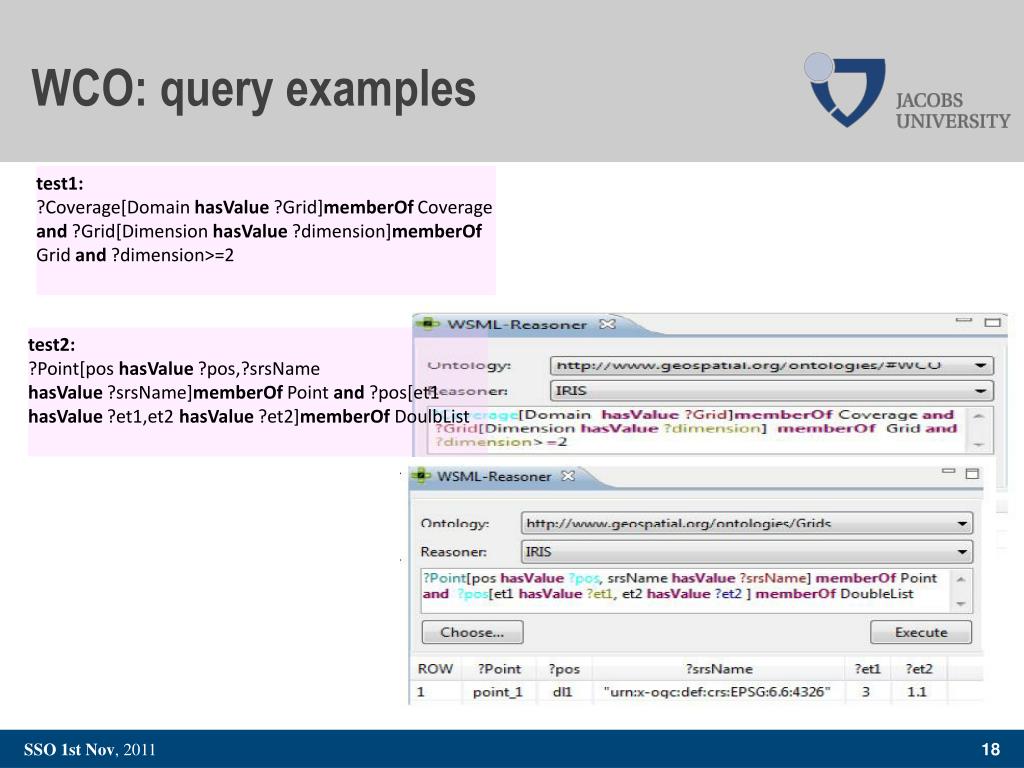This screenshot has height=768, width=1024.
Task: Click the test1: heading text
Action: [59, 184]
